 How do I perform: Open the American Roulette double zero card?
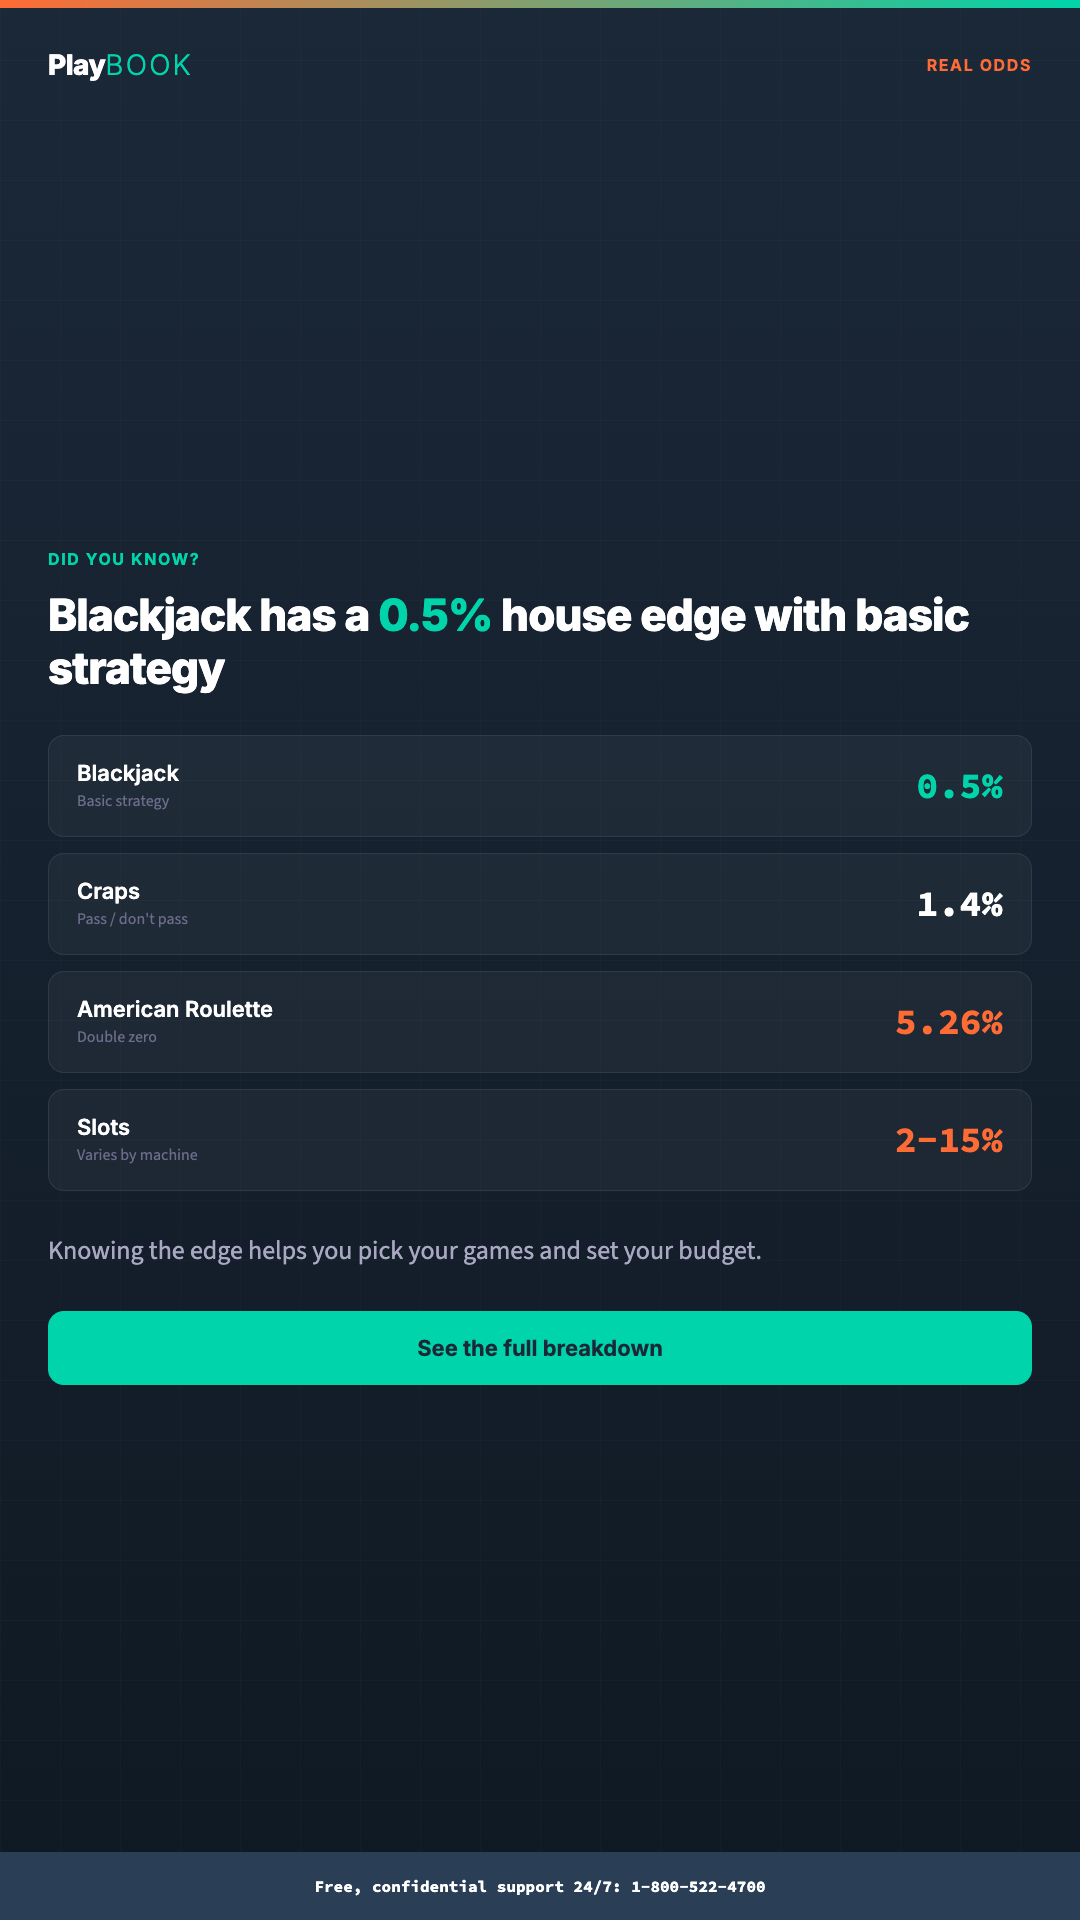(x=540, y=1021)
